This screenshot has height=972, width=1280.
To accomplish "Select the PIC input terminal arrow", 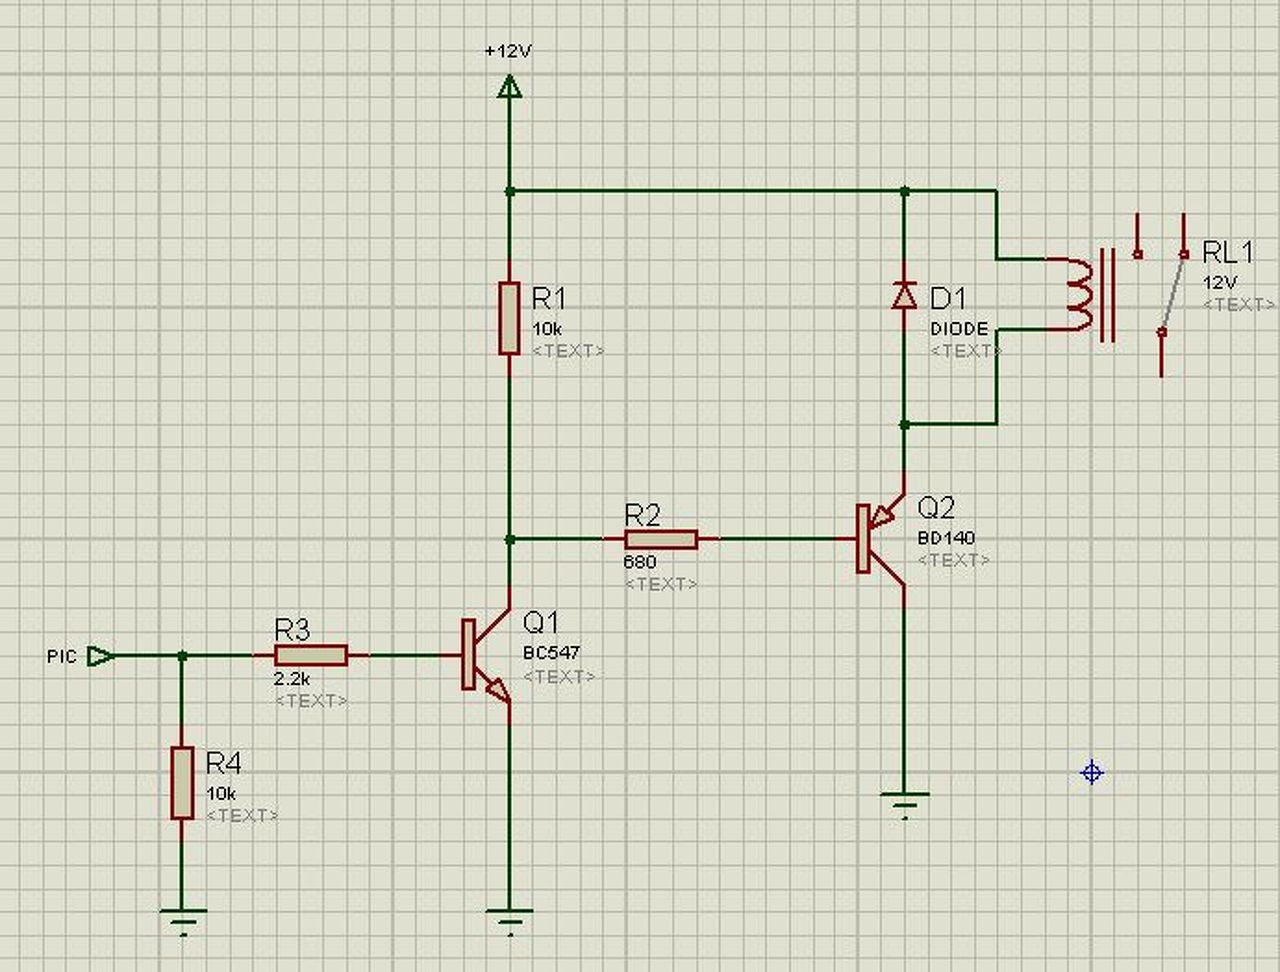I will coord(101,656).
